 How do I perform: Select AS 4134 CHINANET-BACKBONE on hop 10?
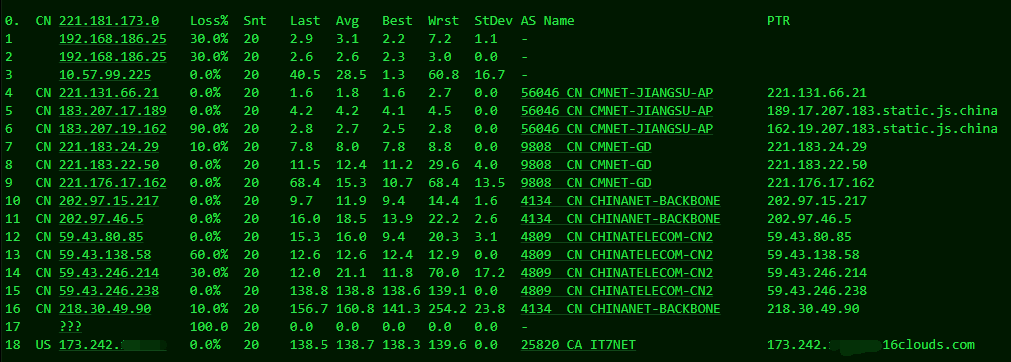pos(620,201)
